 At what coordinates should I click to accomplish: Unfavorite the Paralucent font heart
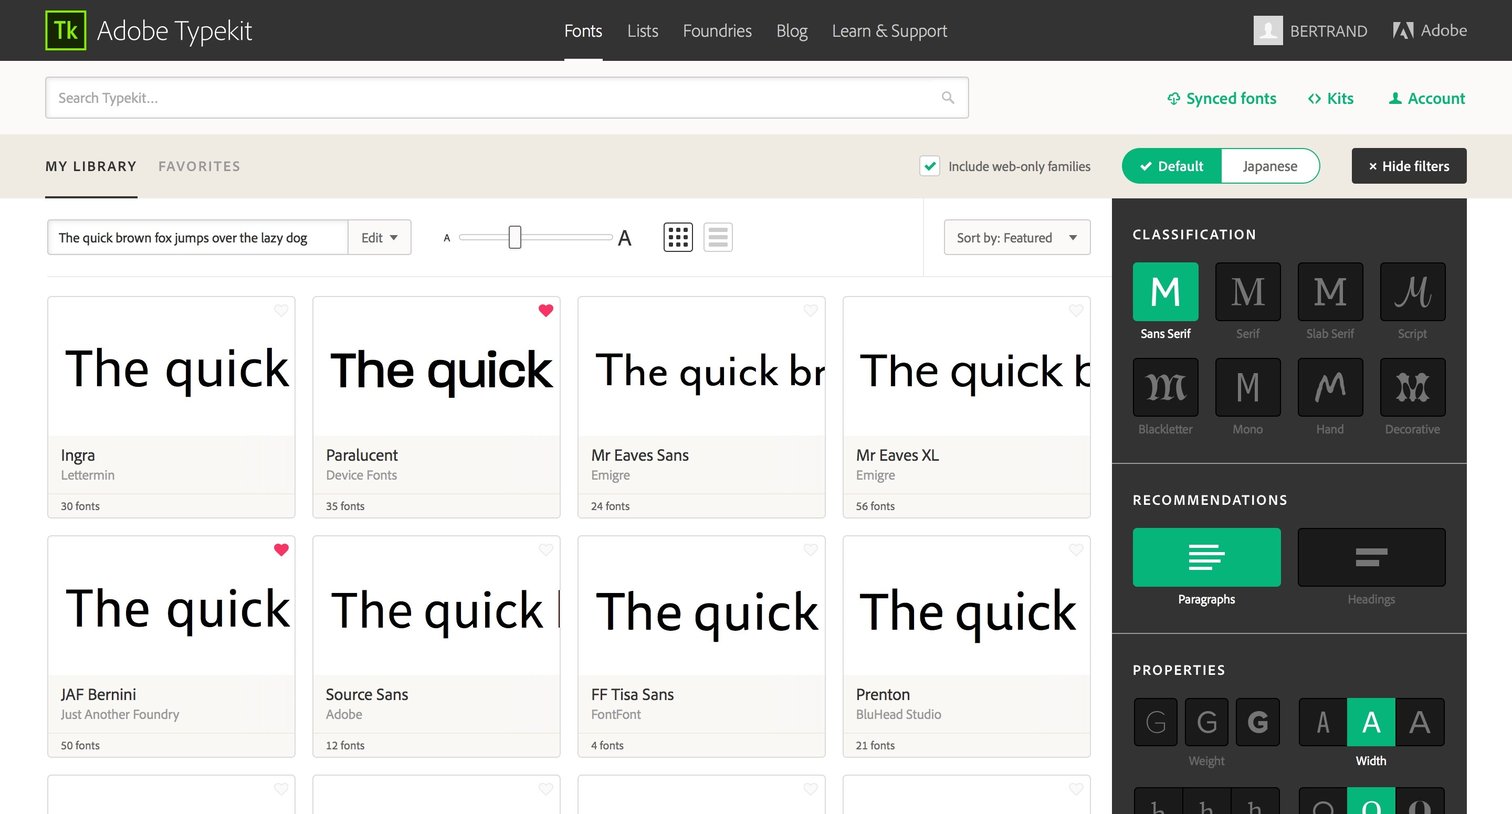(546, 310)
